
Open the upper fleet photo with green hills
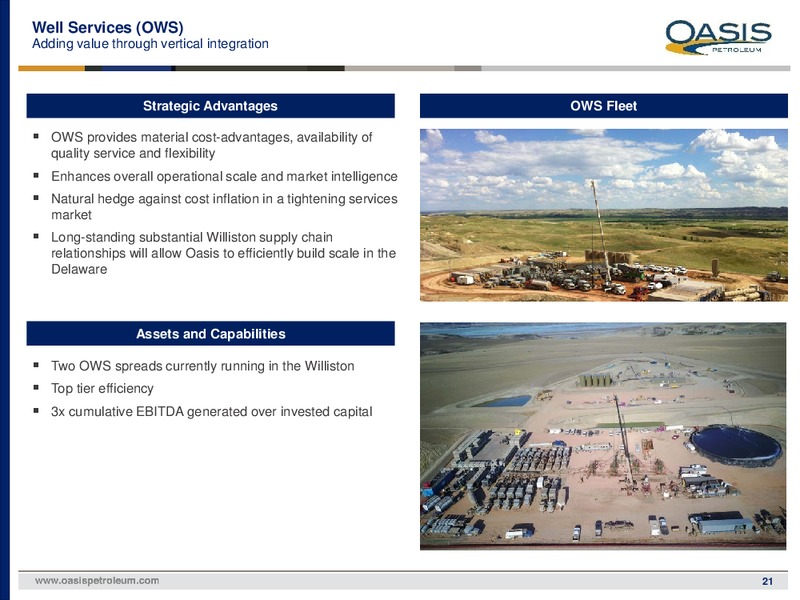pos(604,215)
